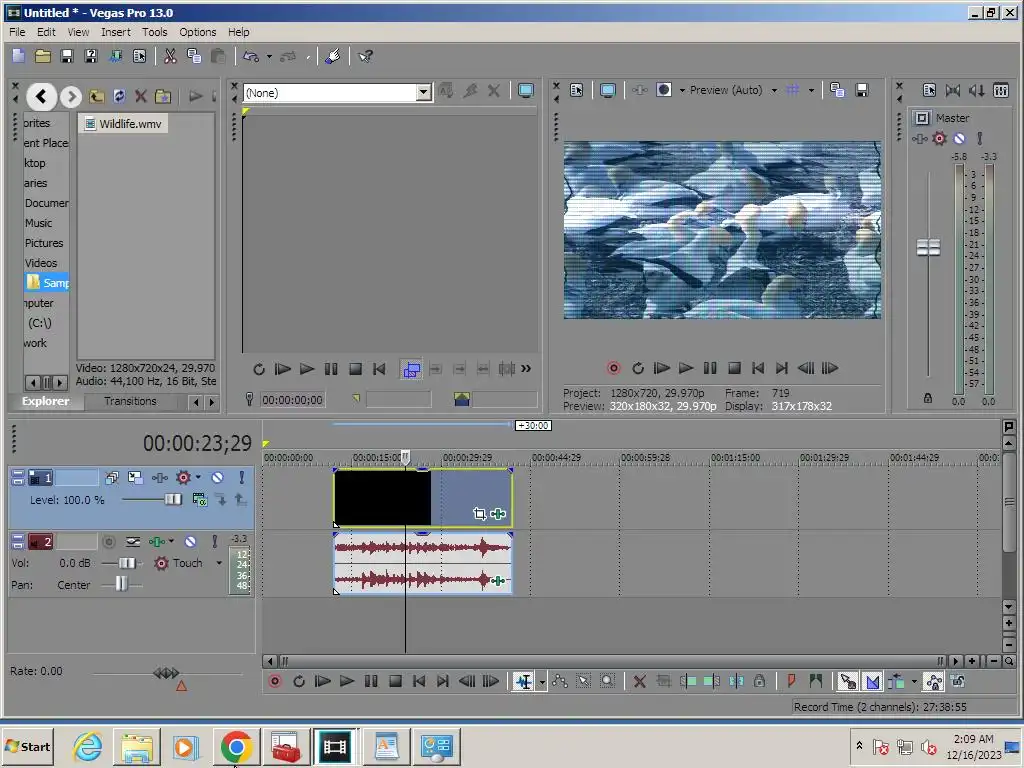Play the project from timeline transport
Image resolution: width=1024 pixels, height=768 pixels.
347,681
